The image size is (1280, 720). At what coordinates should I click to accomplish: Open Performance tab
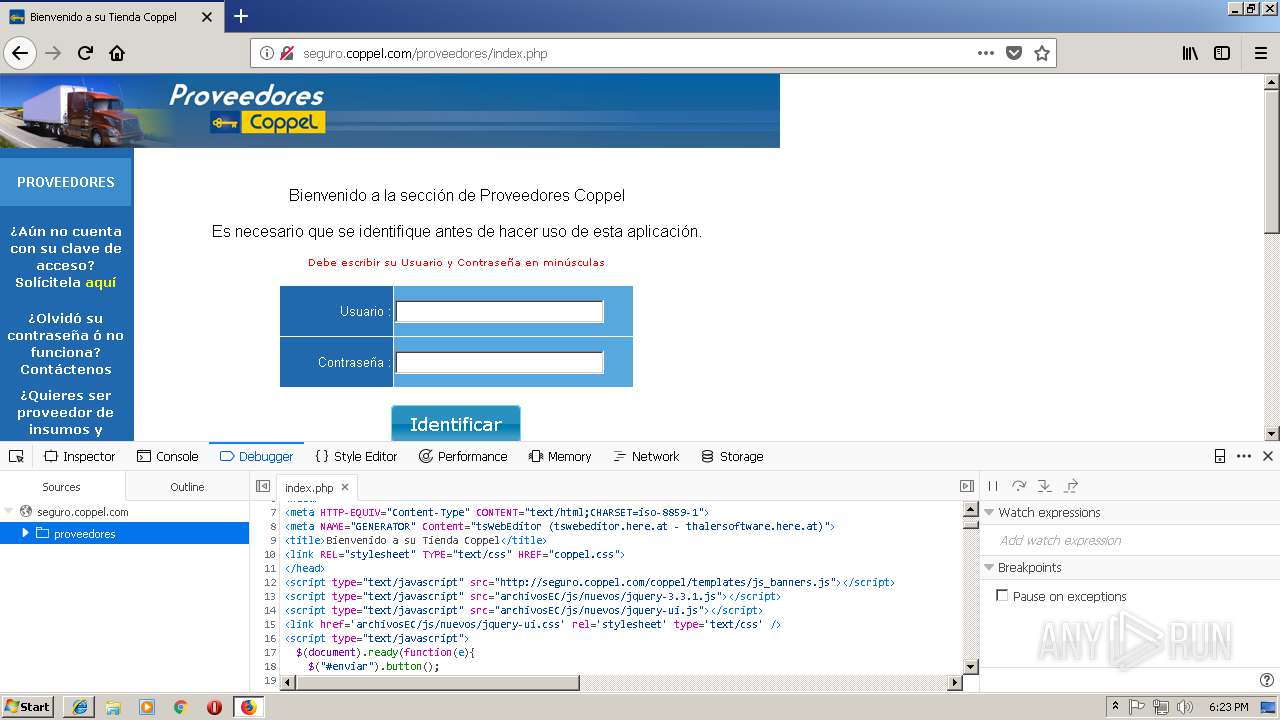(462, 456)
